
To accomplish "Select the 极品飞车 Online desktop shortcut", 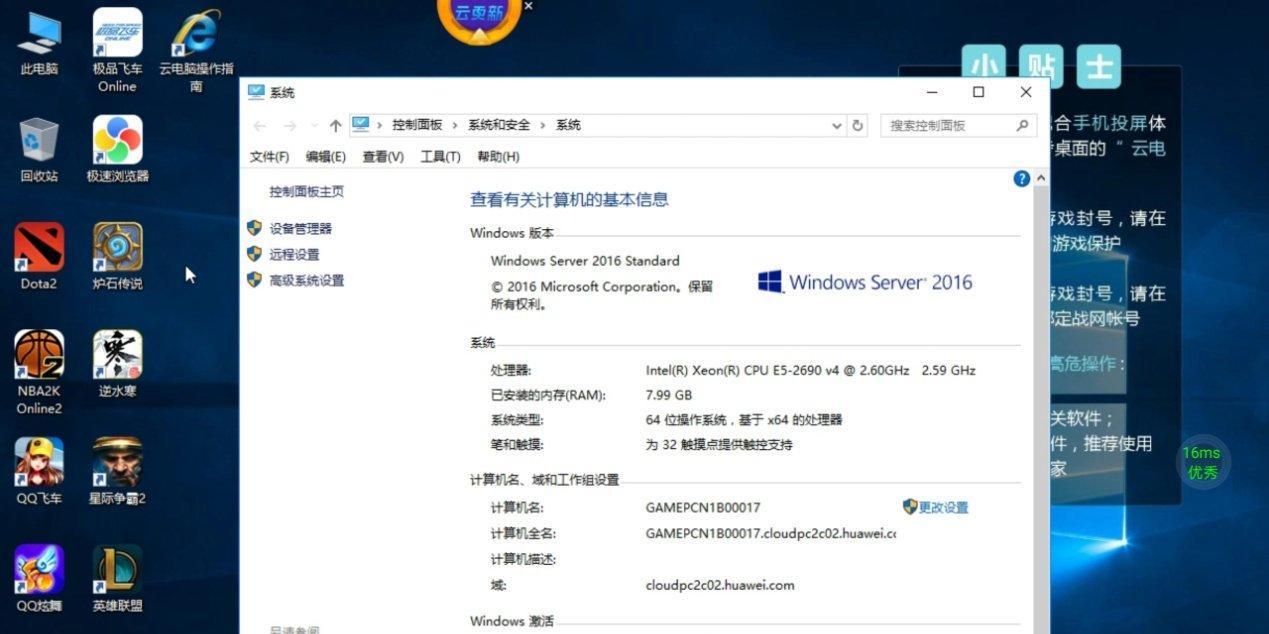I will [x=117, y=51].
